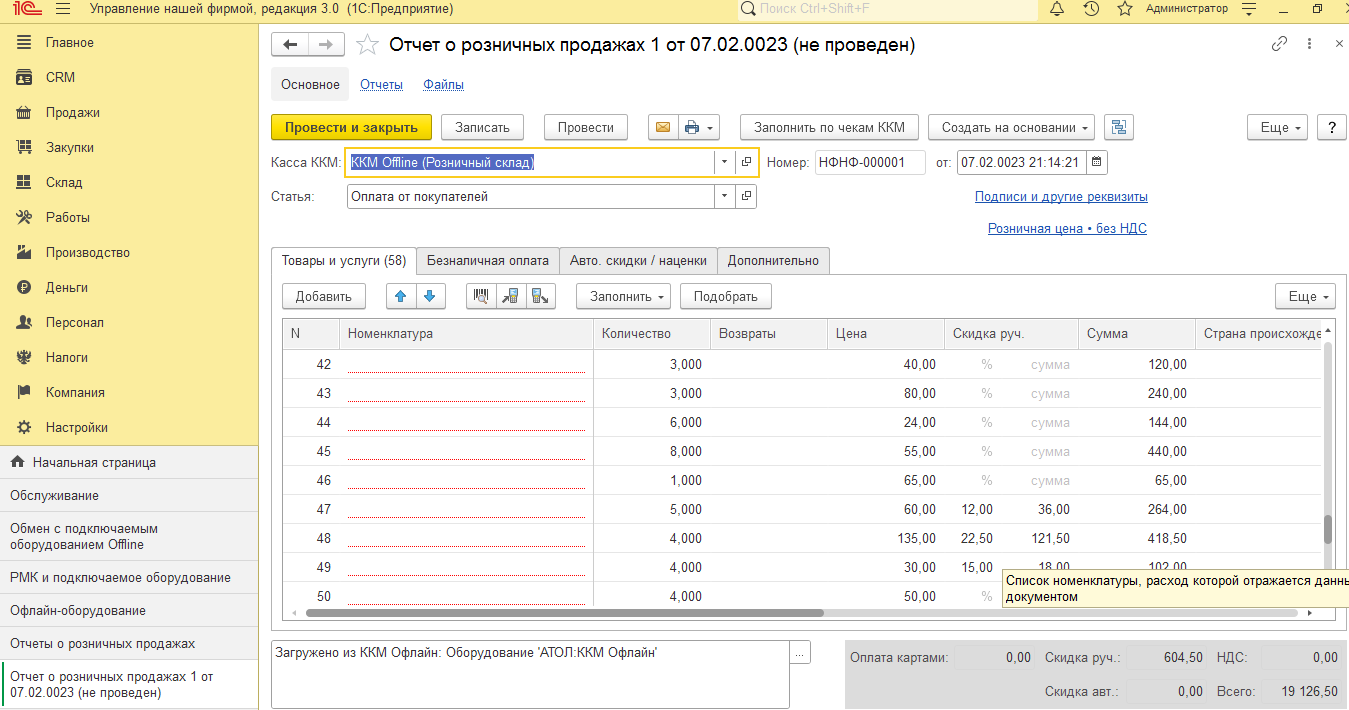Open the Продажи section in sidebar
Screen dimensions: 1349x710
coord(72,113)
